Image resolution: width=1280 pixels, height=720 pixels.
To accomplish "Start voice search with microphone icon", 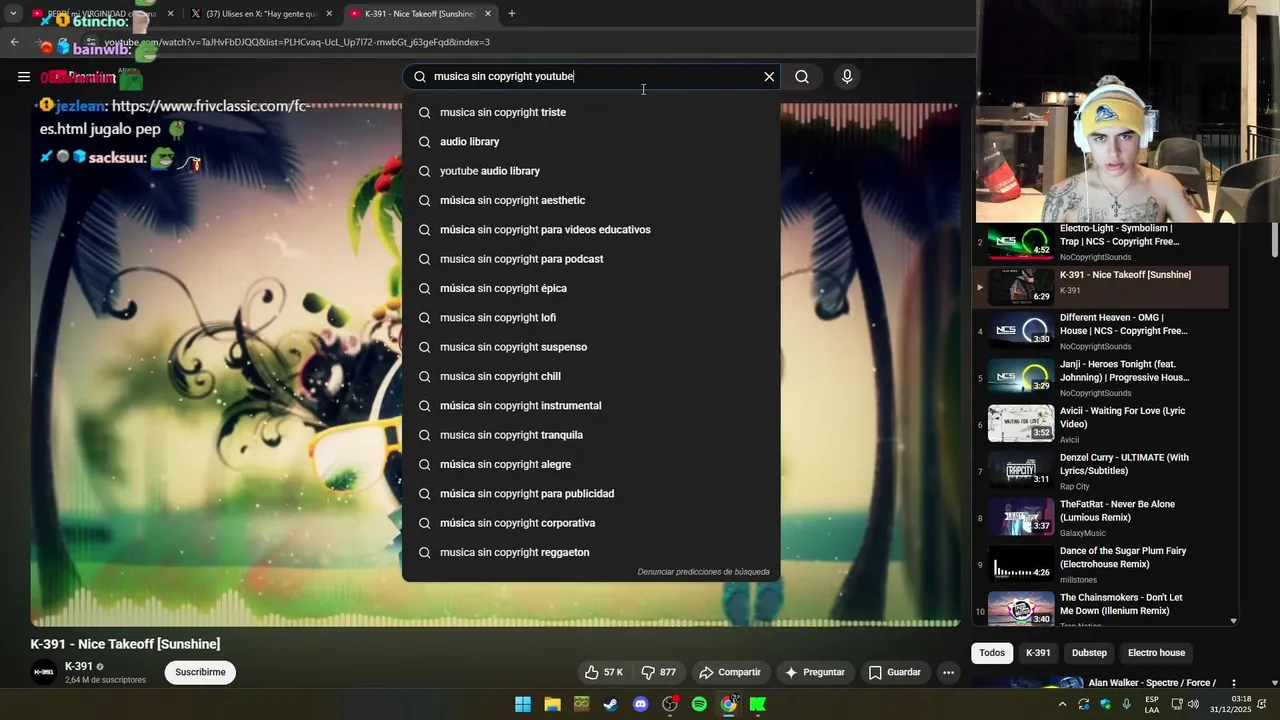I will click(x=847, y=77).
